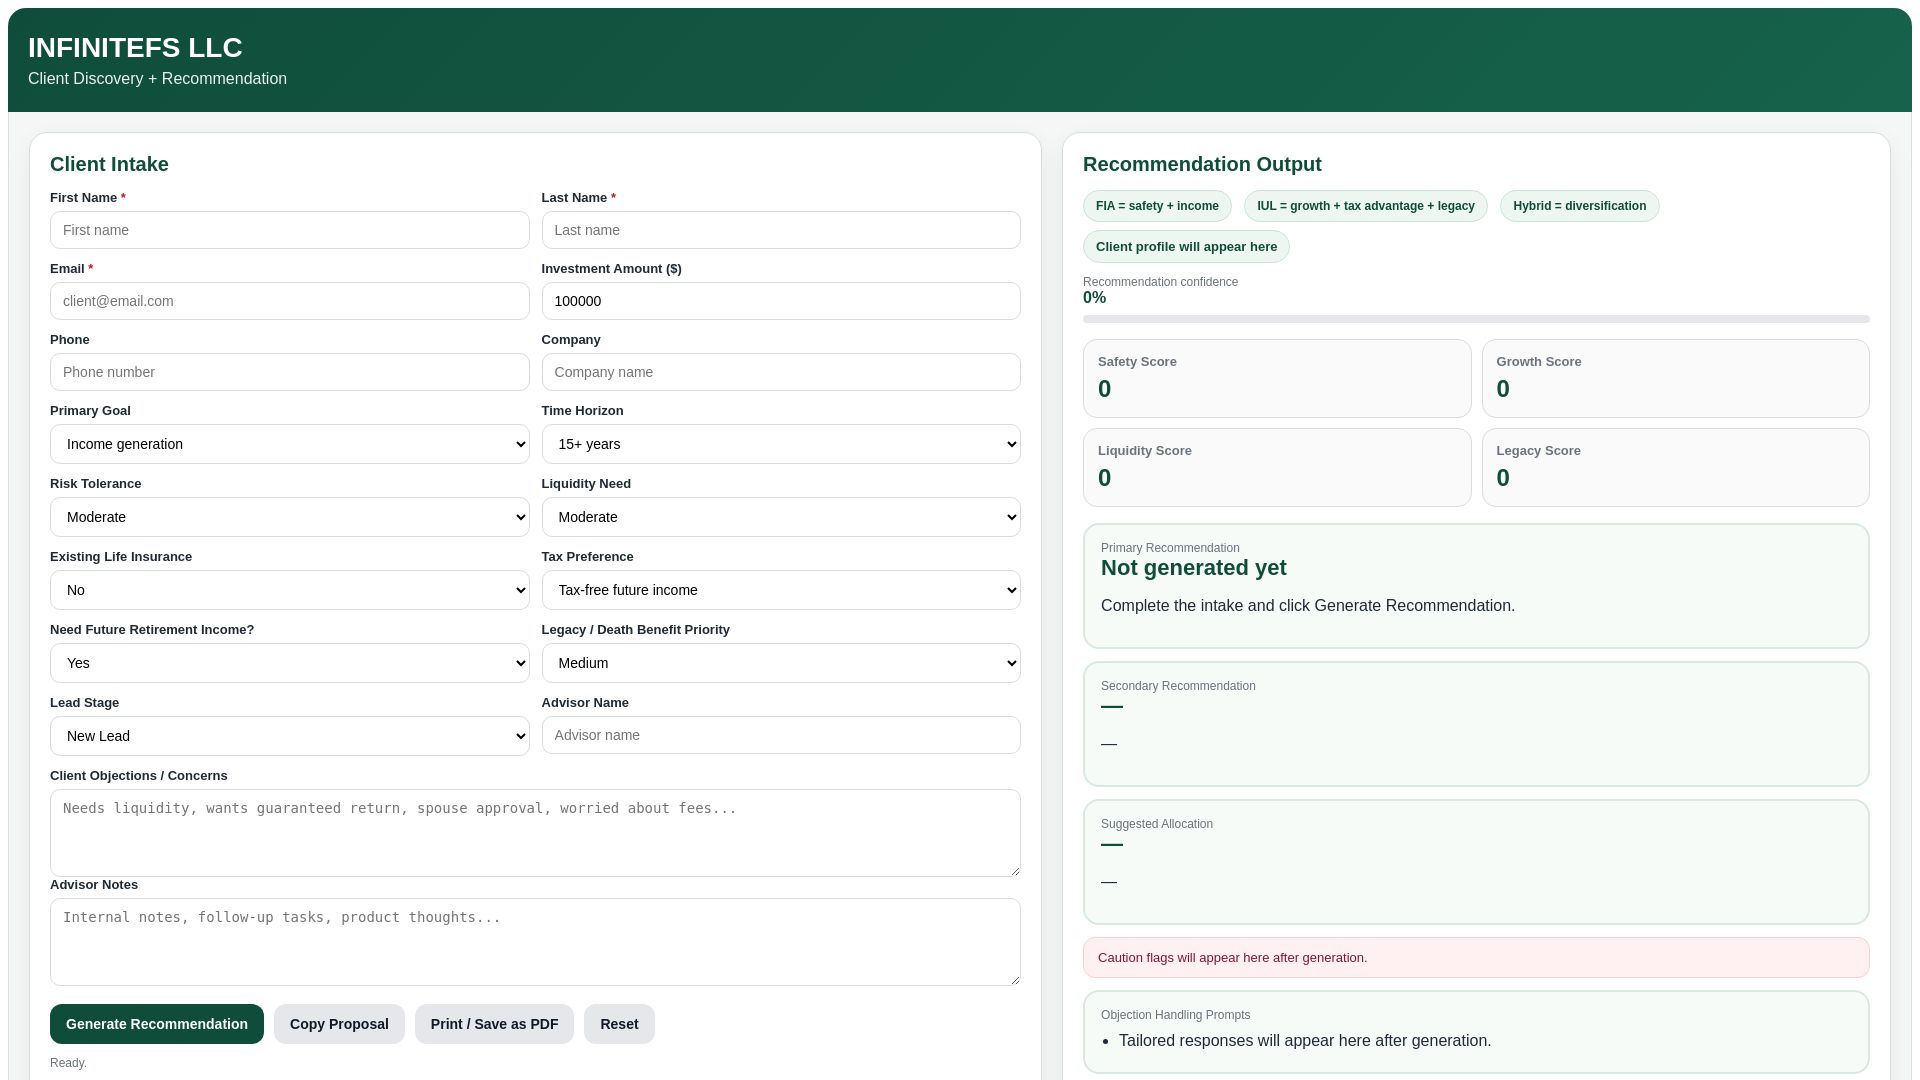Open the Existing Life Insurance dropdown
The width and height of the screenshot is (1920, 1080).
coord(289,590)
